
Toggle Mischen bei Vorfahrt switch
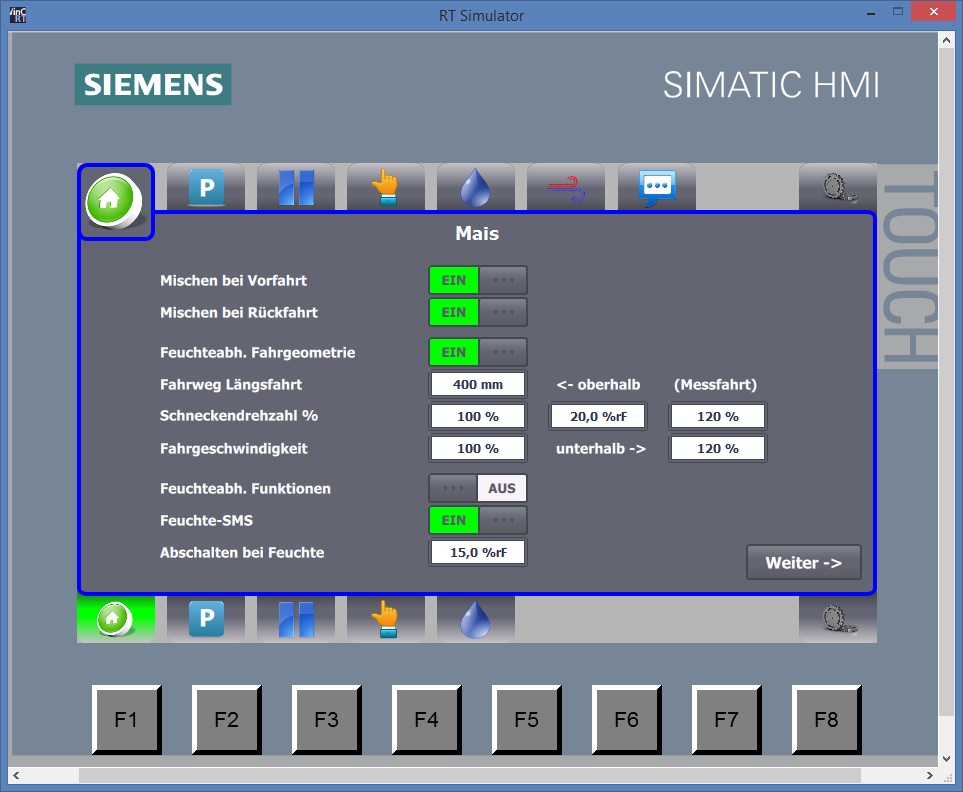[477, 281]
